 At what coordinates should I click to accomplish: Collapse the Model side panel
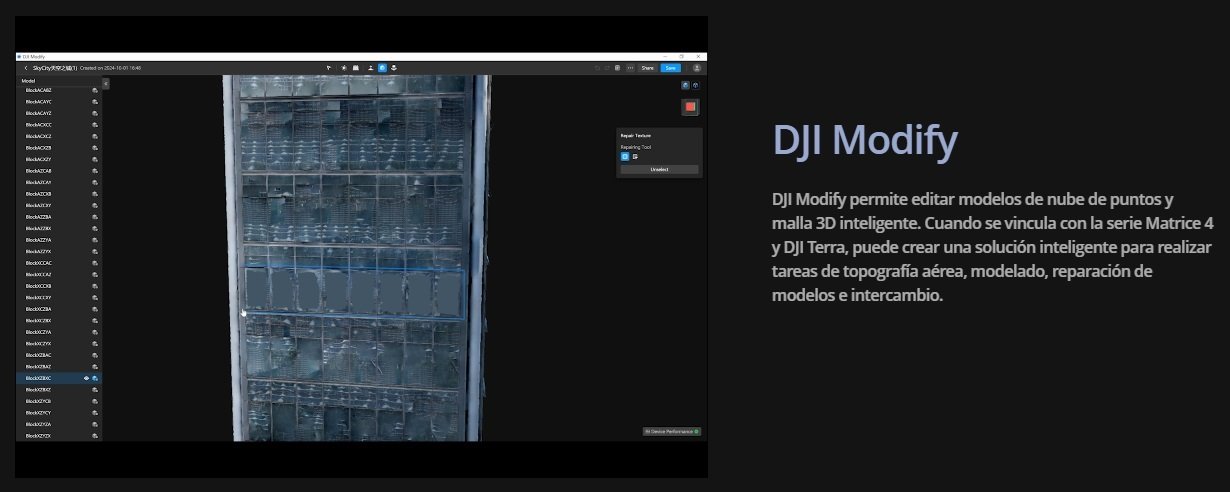click(106, 84)
